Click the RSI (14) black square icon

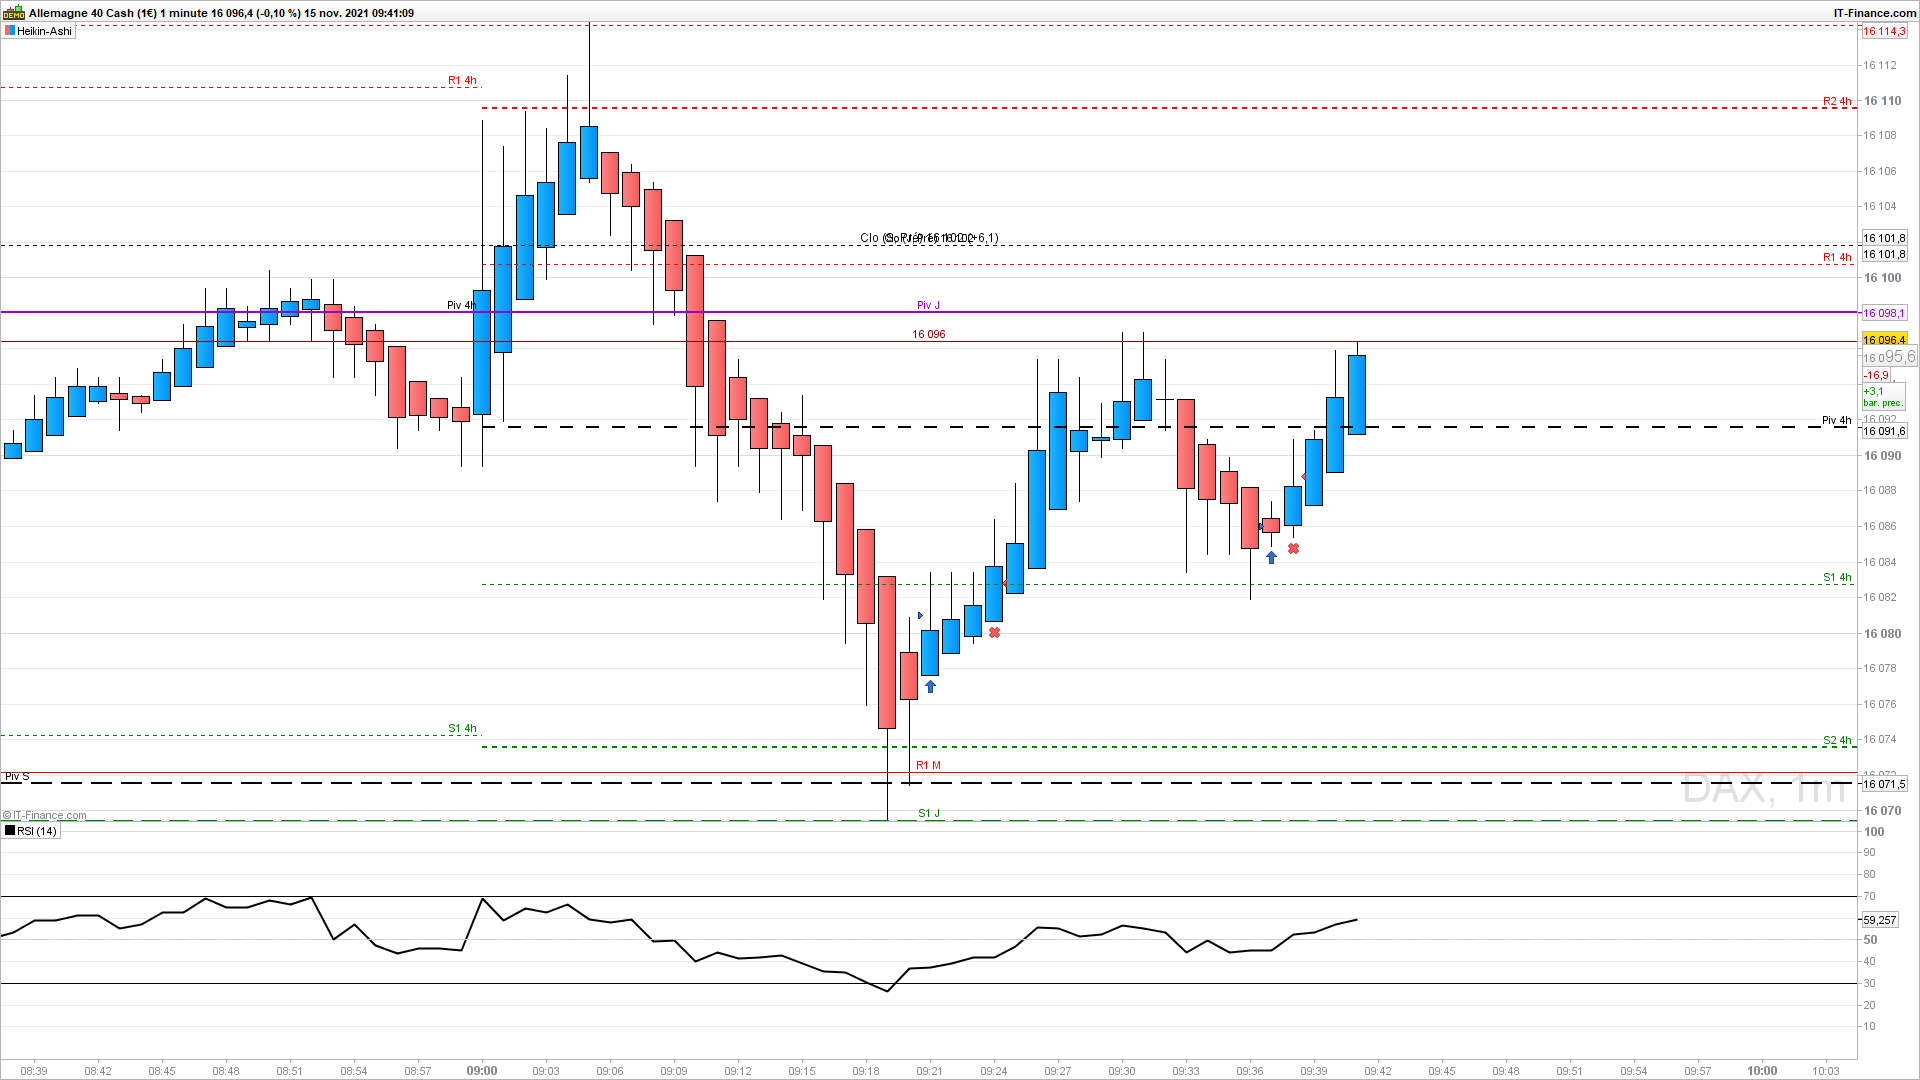coord(10,831)
